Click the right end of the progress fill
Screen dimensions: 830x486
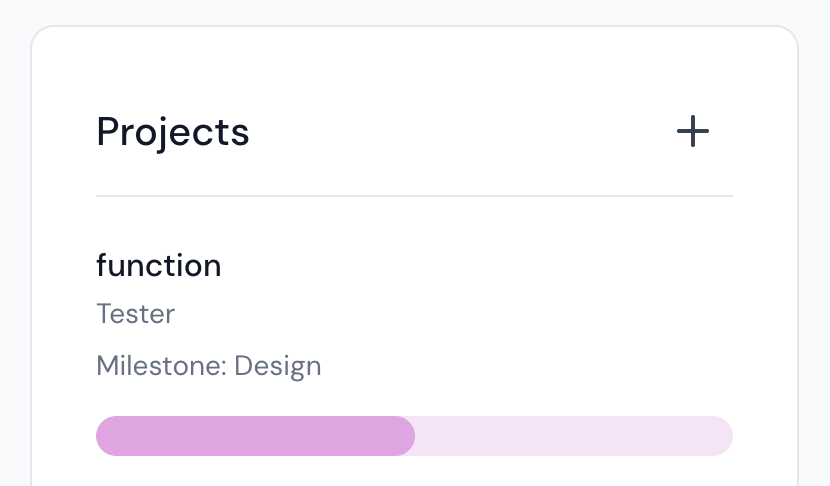point(406,436)
